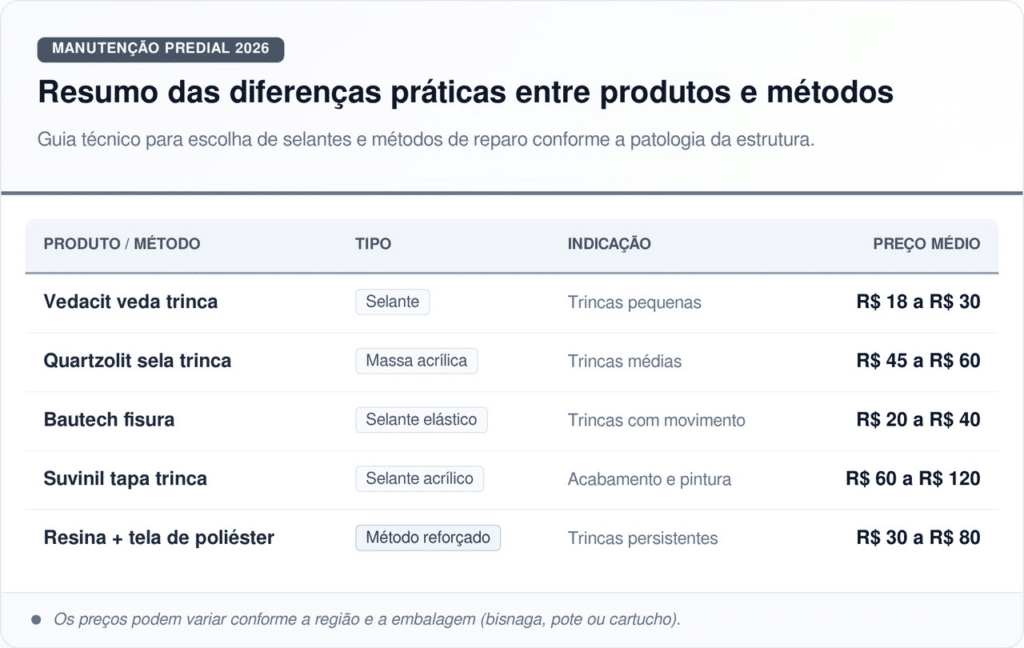The image size is (1024, 648).
Task: Click the R$ 60 a R$ 120 price
Action: [x=913, y=479]
